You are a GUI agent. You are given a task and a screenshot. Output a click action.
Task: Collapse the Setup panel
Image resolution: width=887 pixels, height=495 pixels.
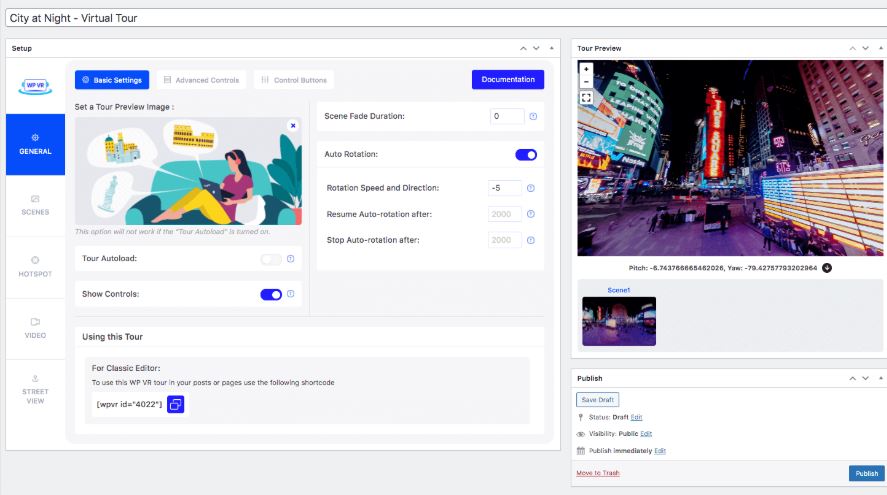pyautogui.click(x=551, y=48)
